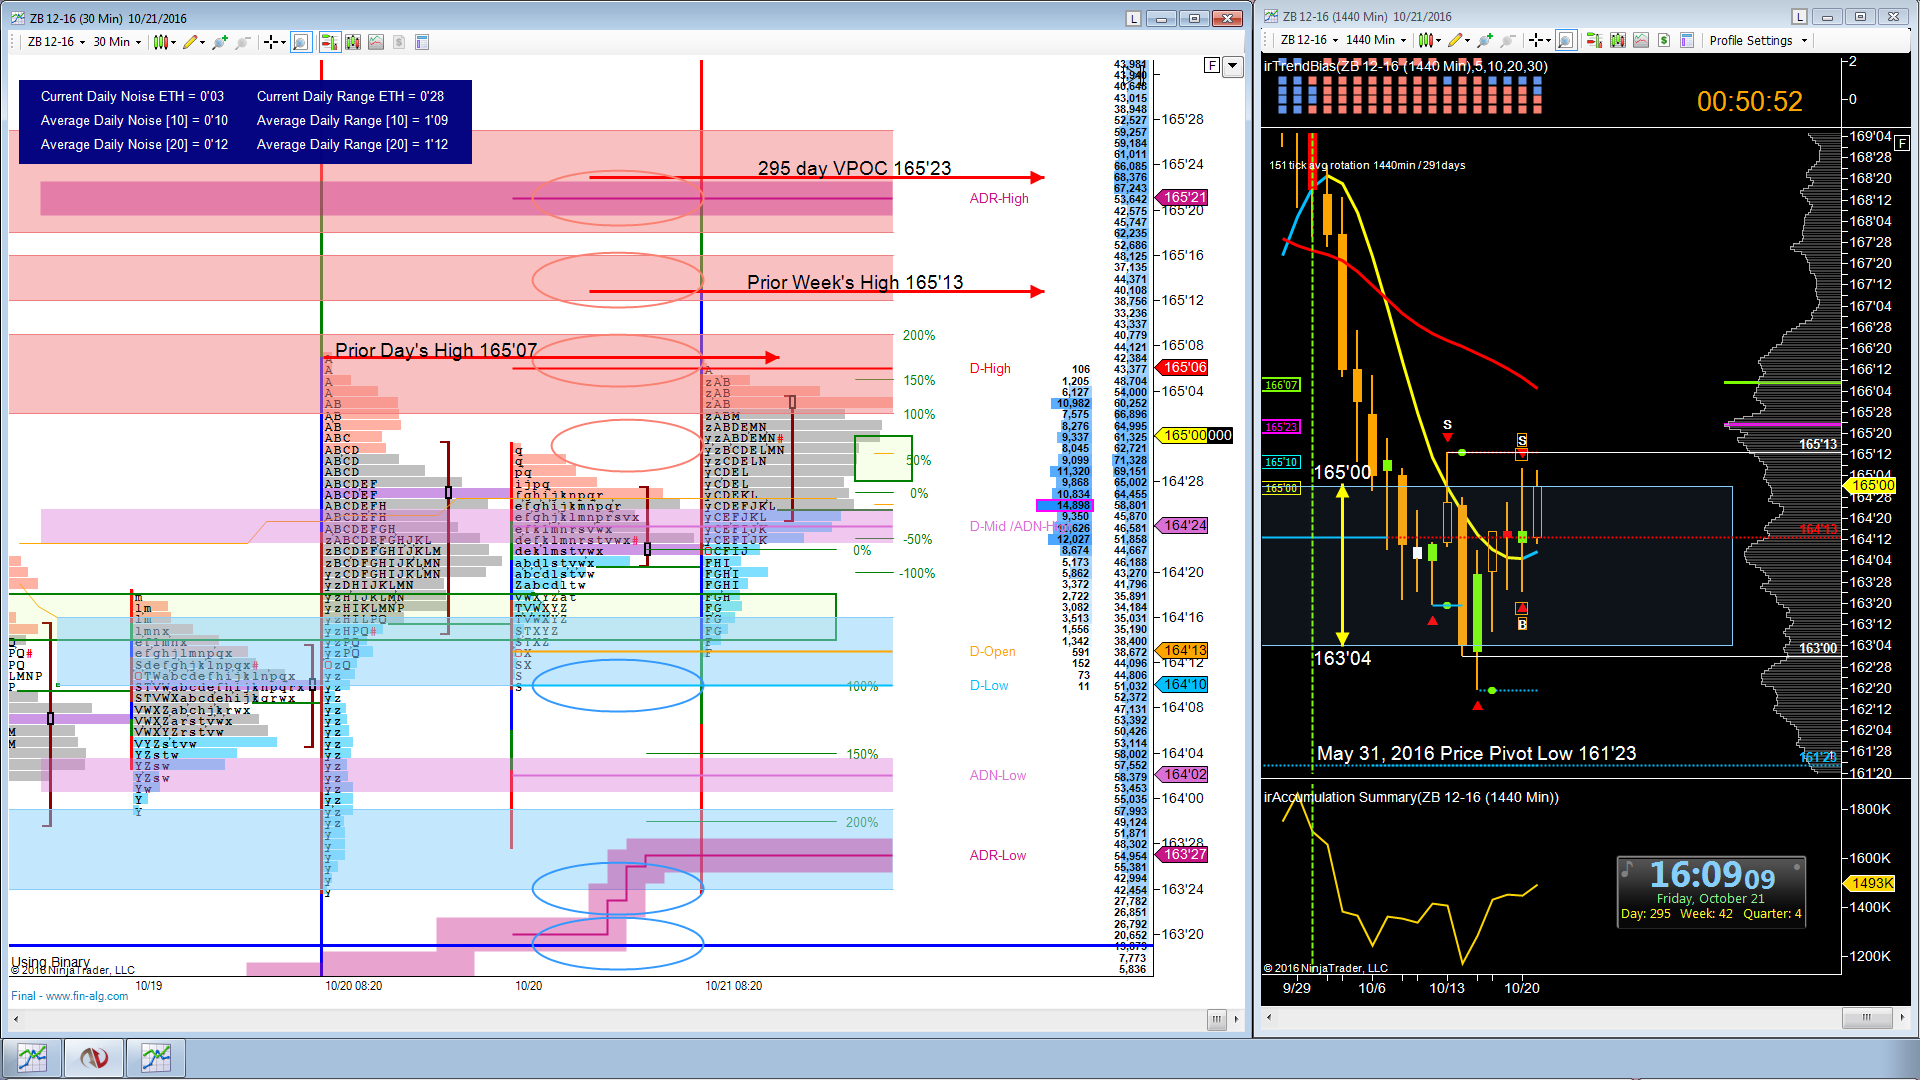Click the 16:09 clock display
1920x1080 pixels.
(x=1711, y=875)
